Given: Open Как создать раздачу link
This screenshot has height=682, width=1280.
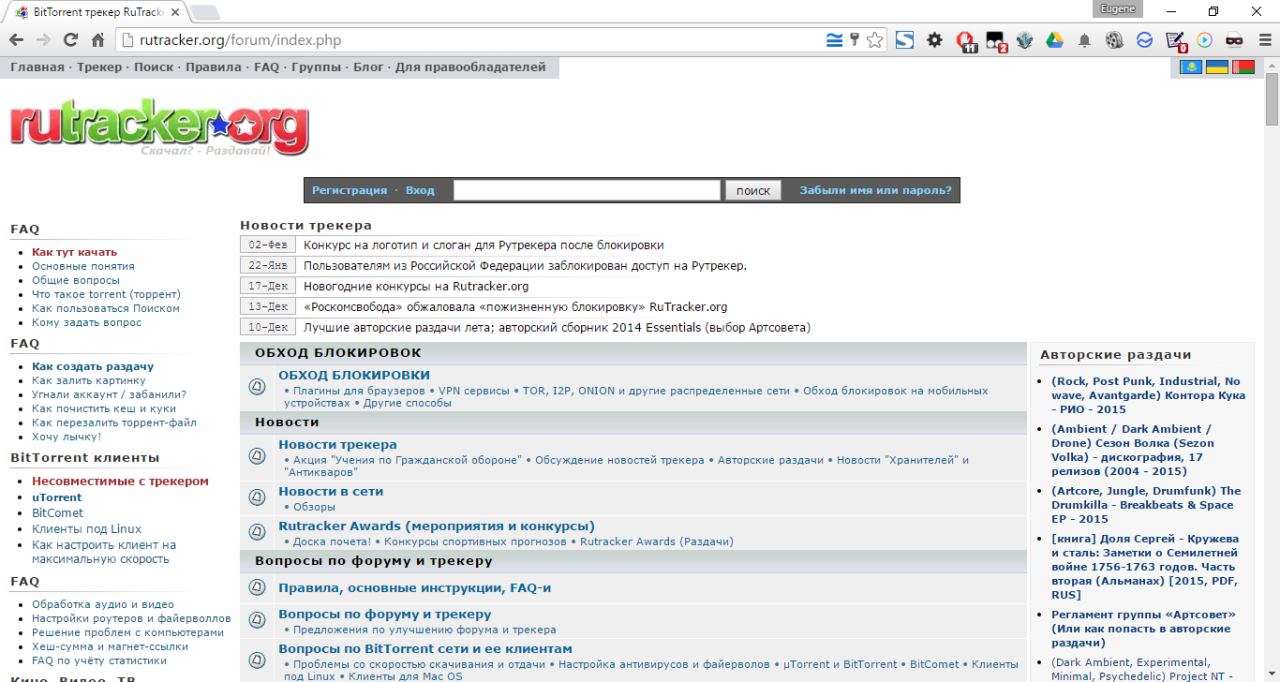Looking at the screenshot, I should [93, 366].
